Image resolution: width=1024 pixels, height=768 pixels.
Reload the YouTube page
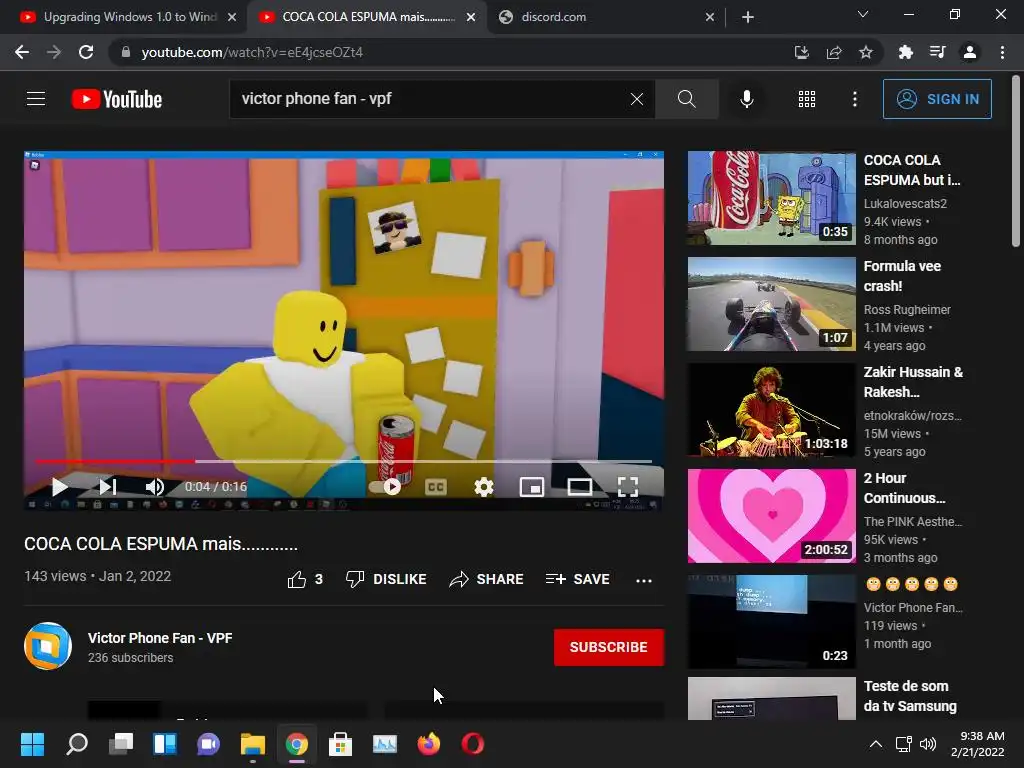tap(86, 52)
